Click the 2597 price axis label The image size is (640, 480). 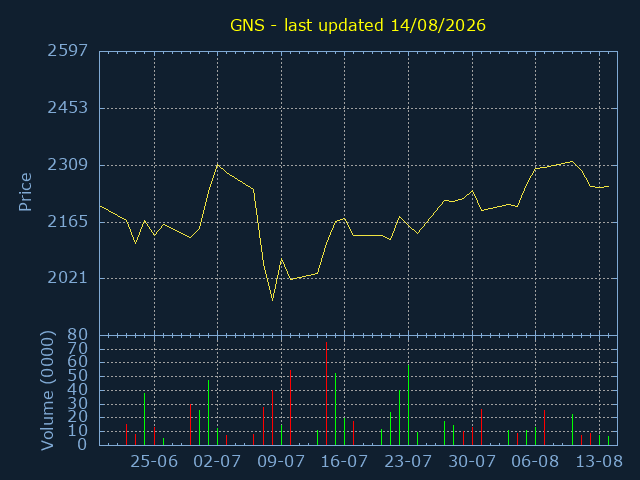coord(68,51)
